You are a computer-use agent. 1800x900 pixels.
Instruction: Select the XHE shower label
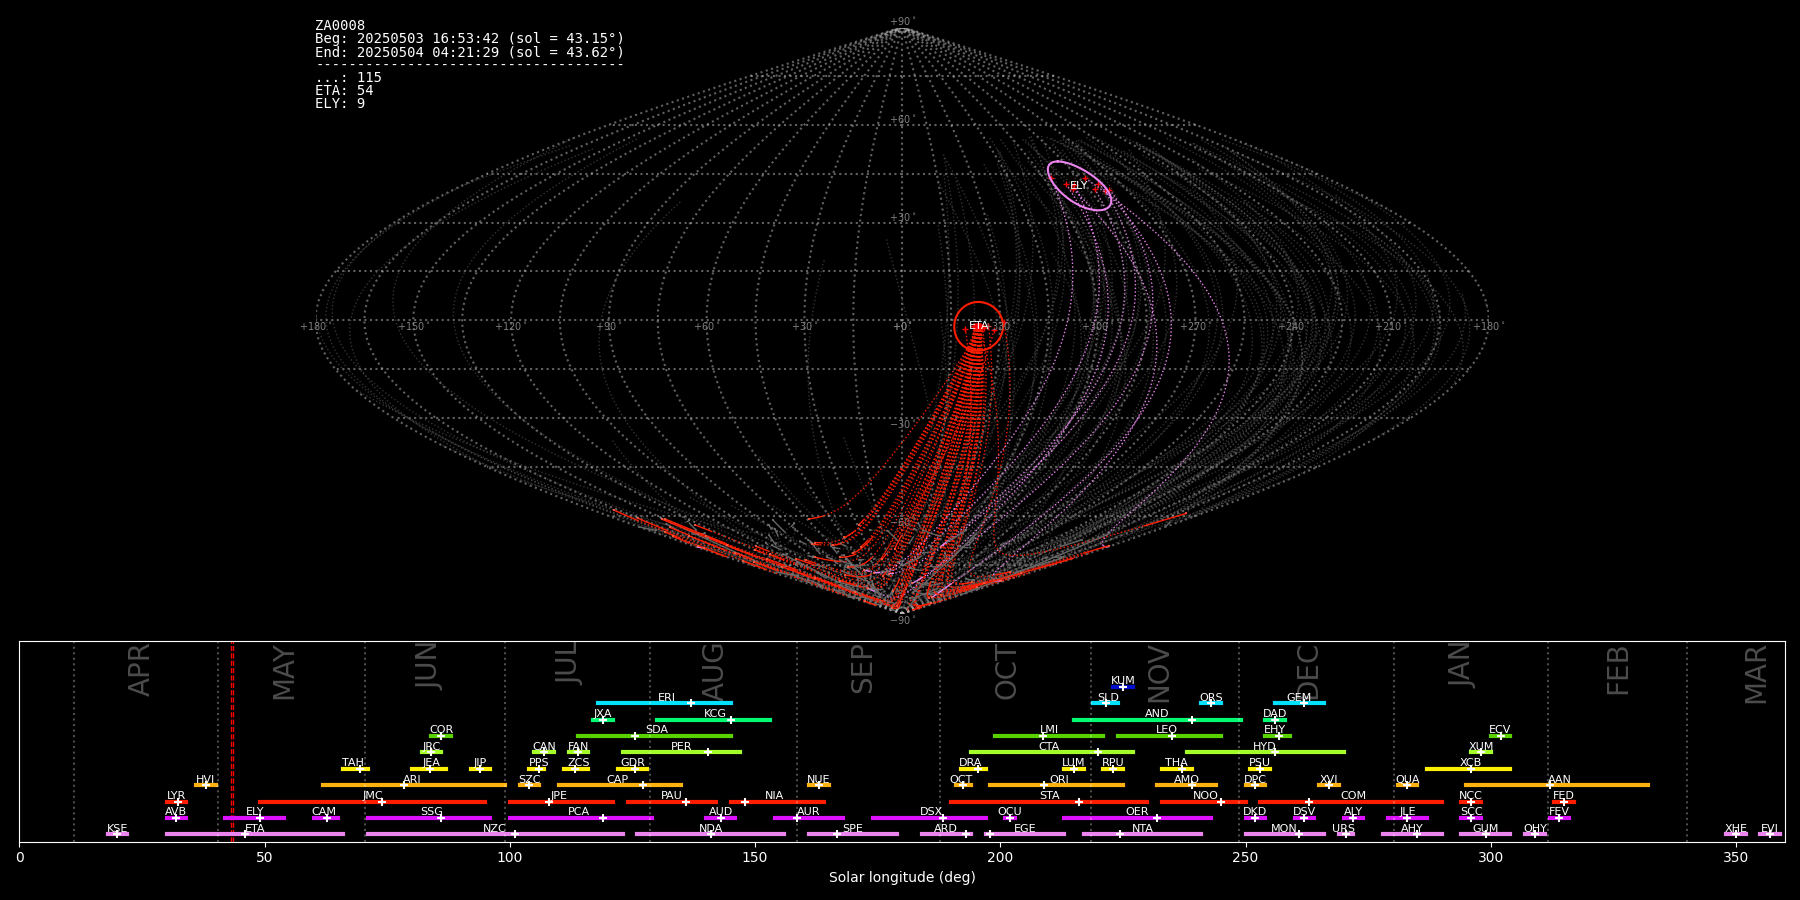[1736, 829]
